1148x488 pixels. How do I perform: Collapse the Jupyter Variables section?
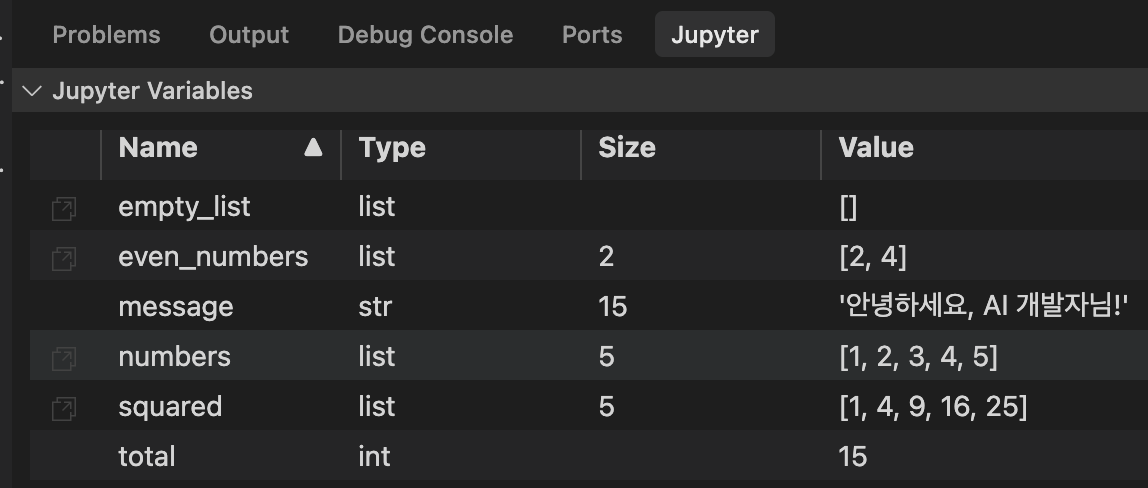click(31, 91)
